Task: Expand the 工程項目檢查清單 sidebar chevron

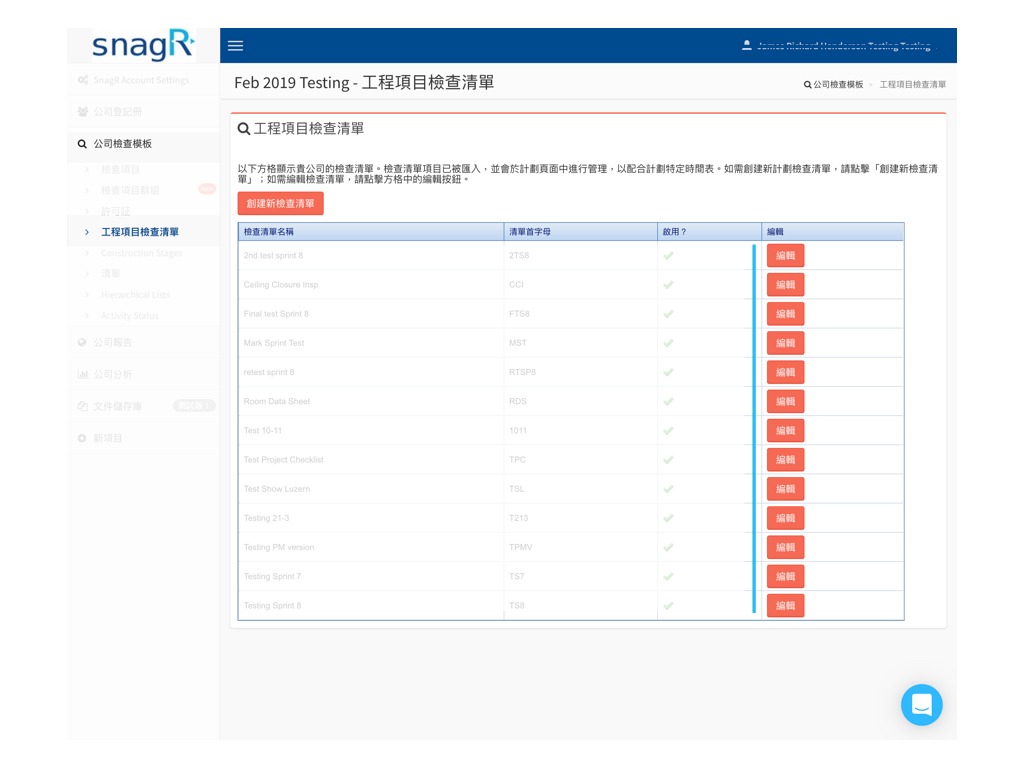Action: (x=87, y=232)
